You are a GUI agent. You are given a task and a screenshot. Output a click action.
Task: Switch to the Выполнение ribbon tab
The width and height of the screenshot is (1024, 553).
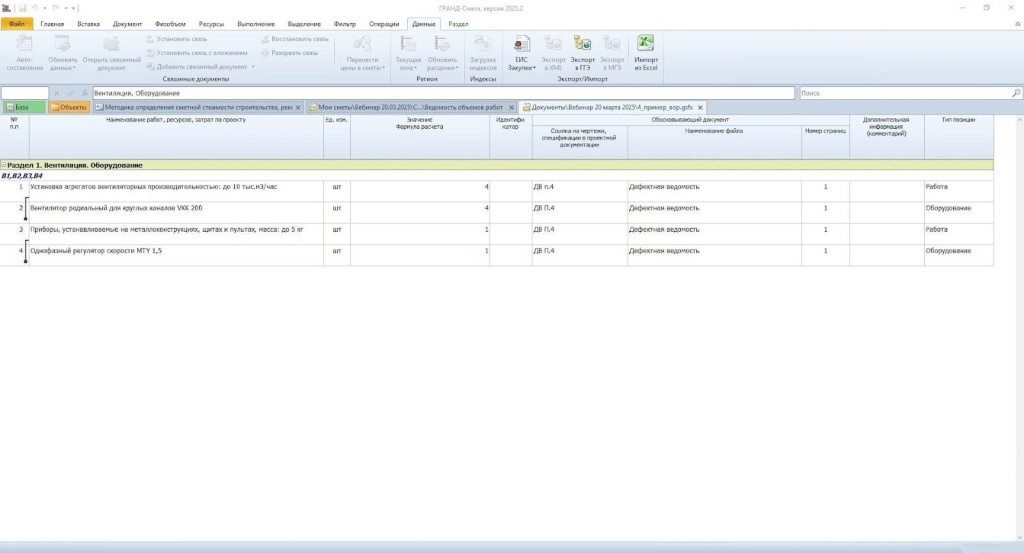[x=255, y=24]
